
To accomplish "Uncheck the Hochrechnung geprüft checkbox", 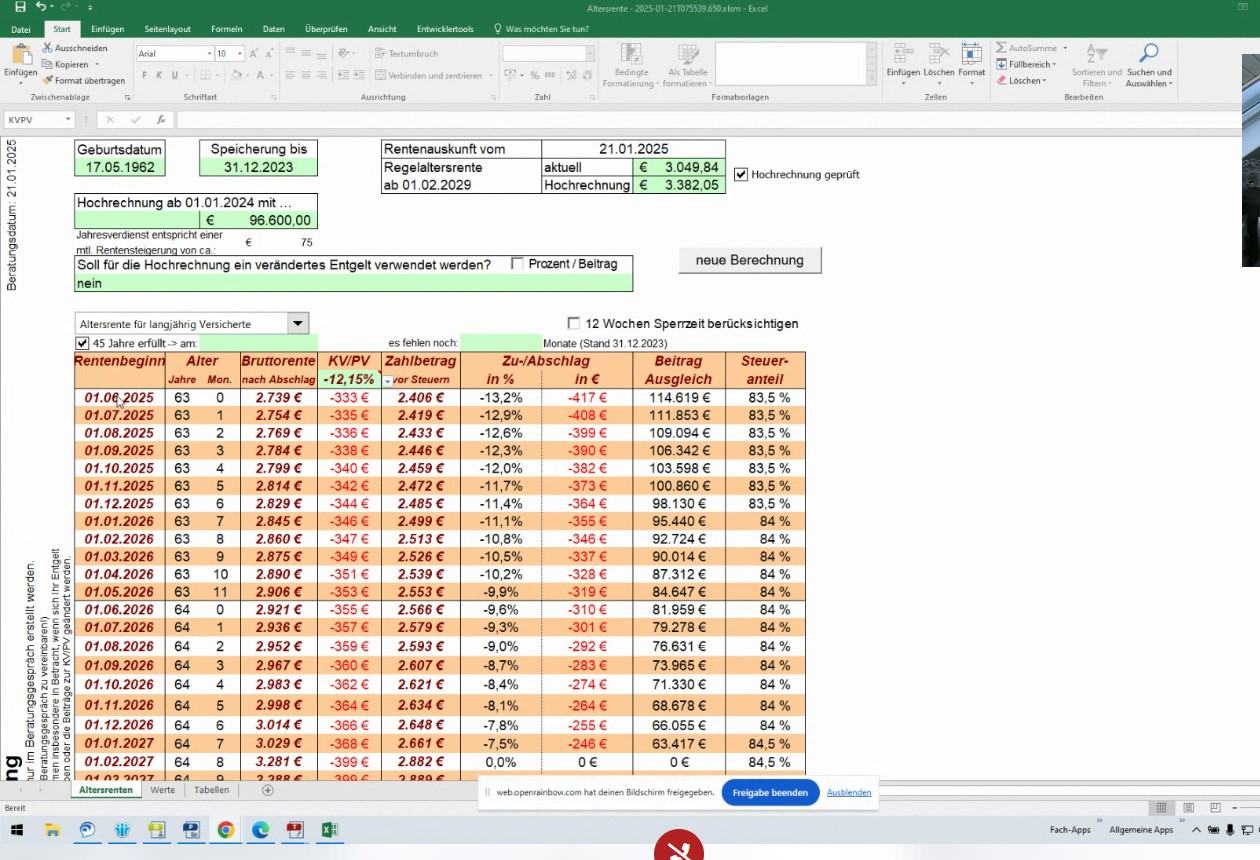I will [741, 174].
